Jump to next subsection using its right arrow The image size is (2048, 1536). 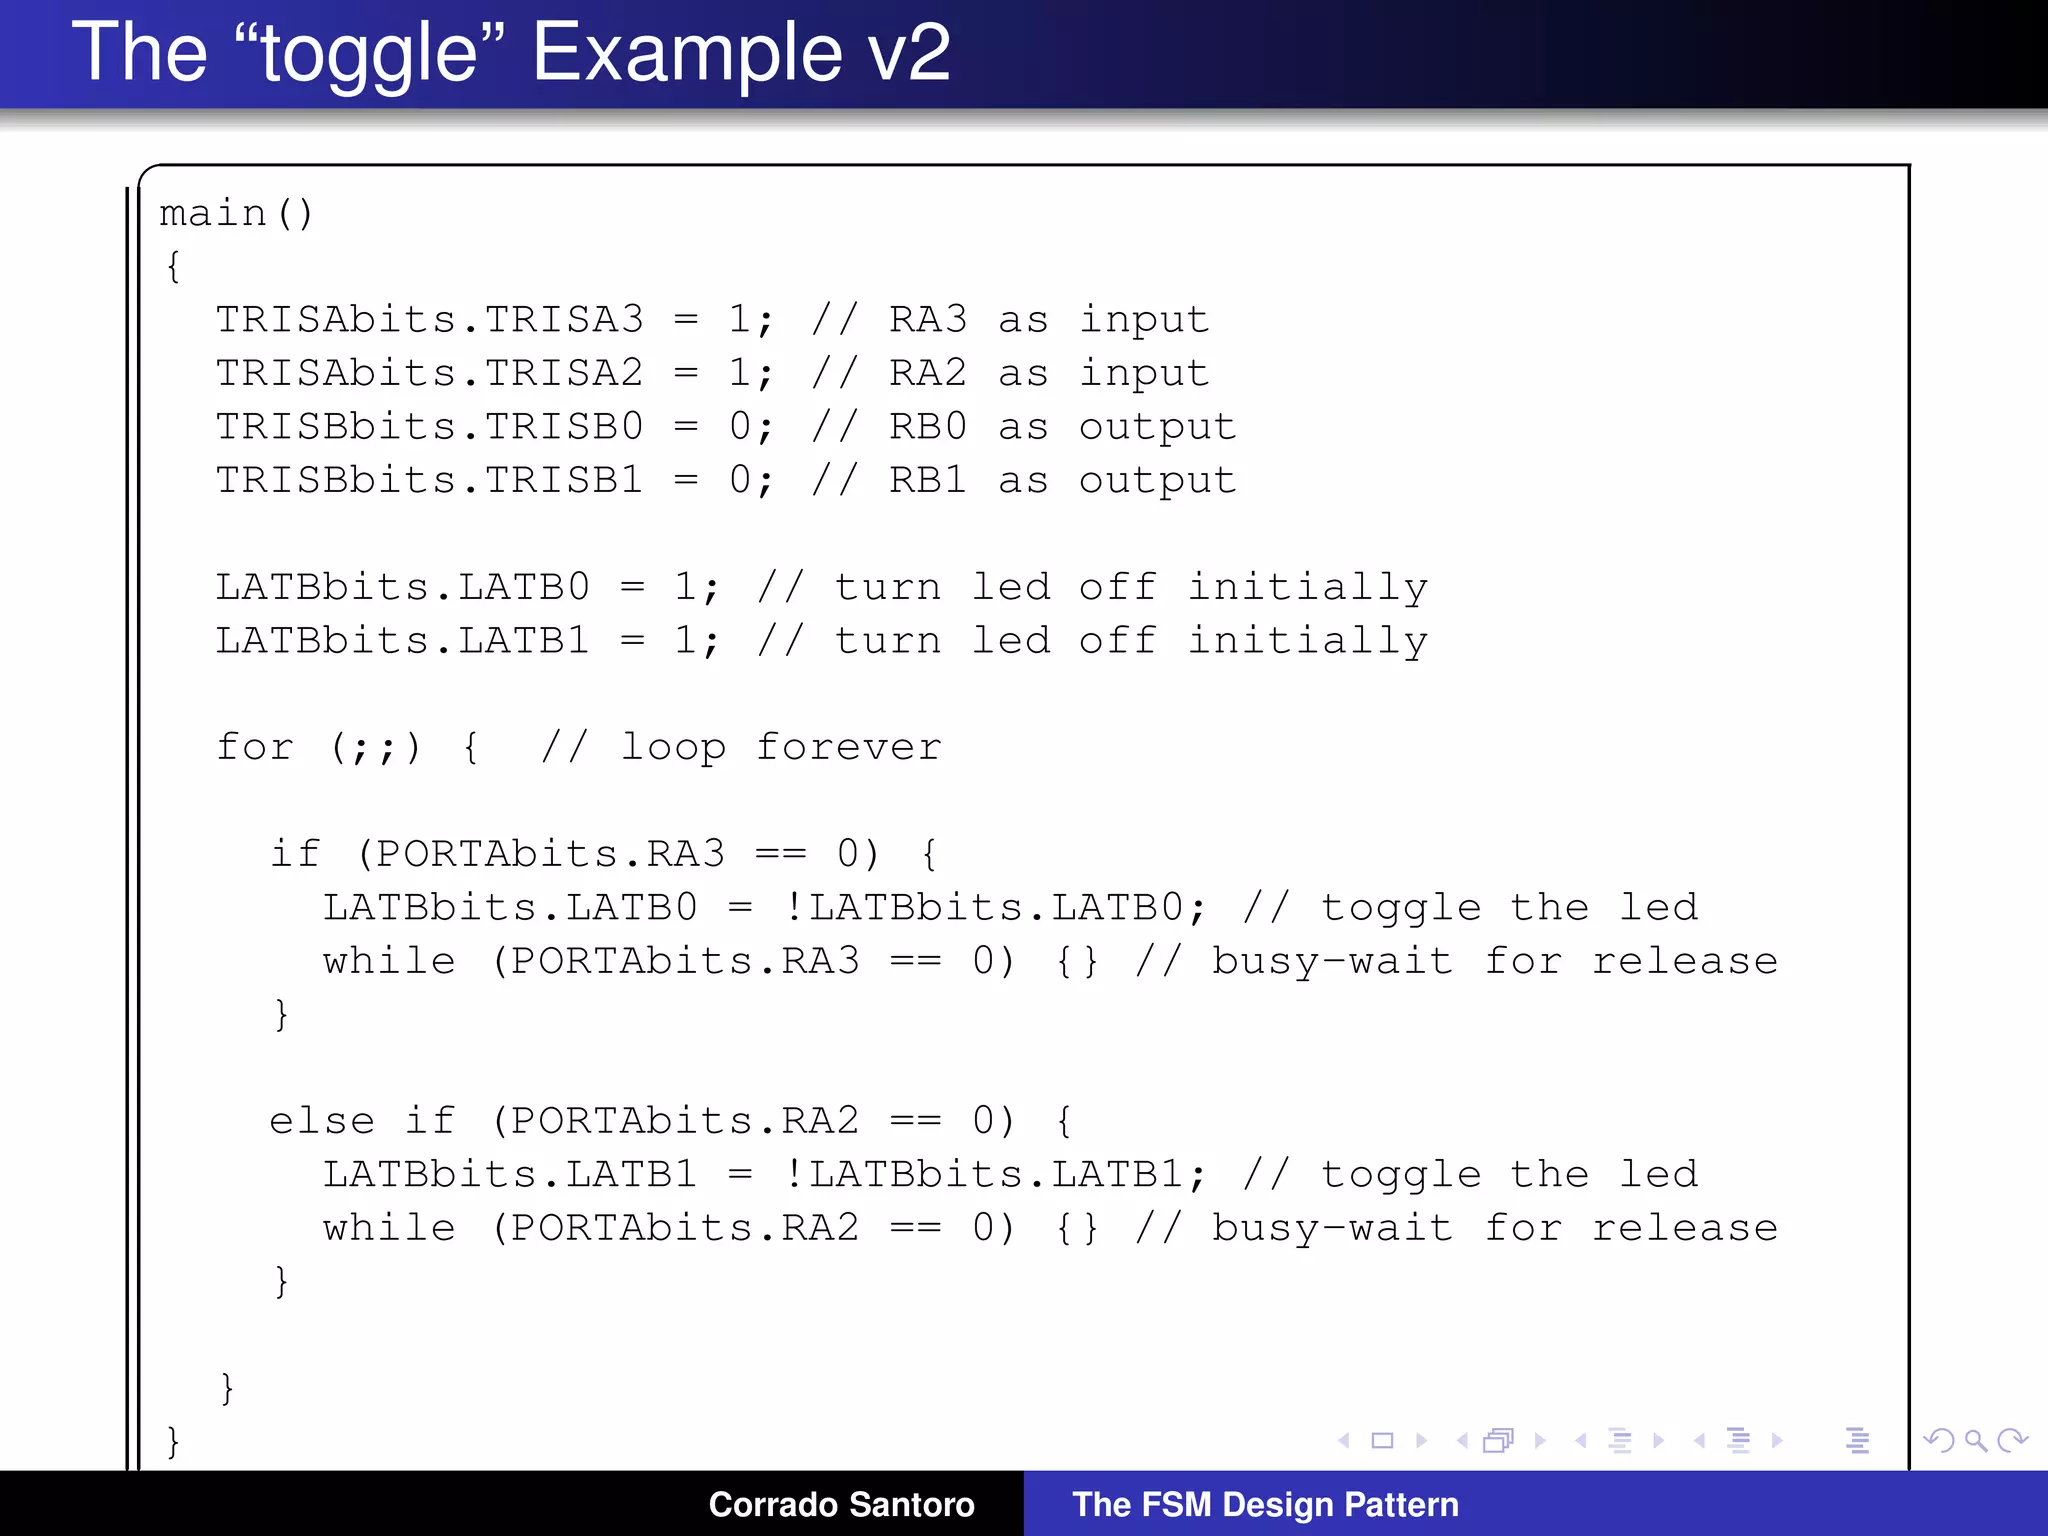1659,1440
